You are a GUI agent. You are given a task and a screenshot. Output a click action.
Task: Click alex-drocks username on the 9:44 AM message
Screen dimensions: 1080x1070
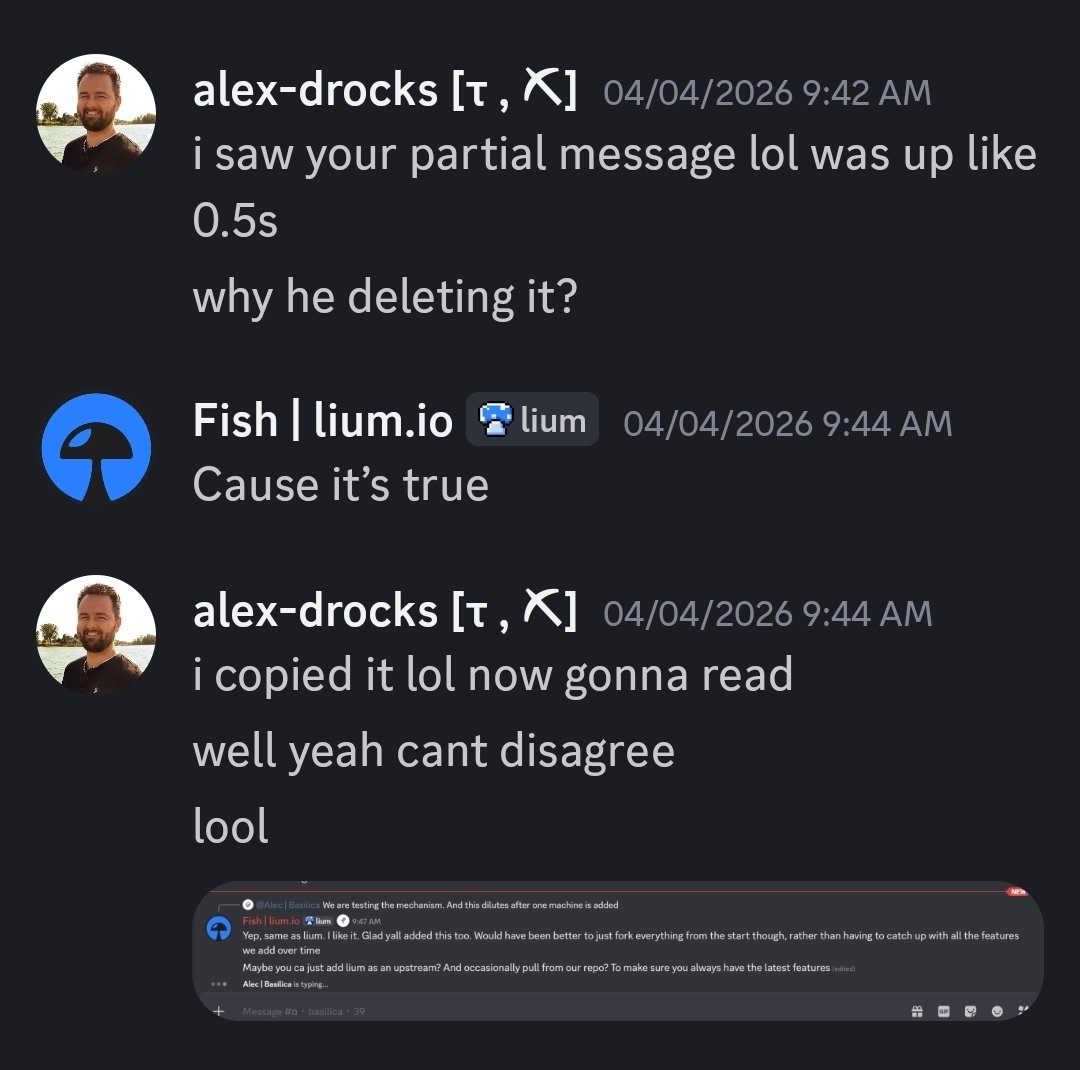(x=315, y=612)
